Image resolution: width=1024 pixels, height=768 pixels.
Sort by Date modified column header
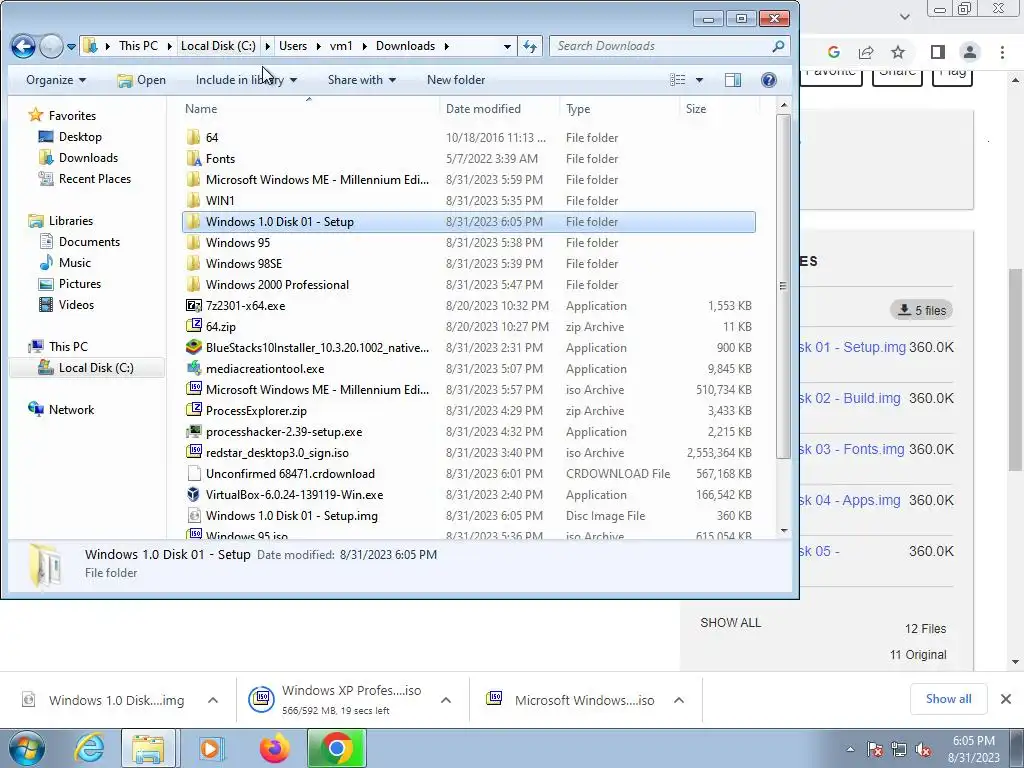click(x=500, y=109)
